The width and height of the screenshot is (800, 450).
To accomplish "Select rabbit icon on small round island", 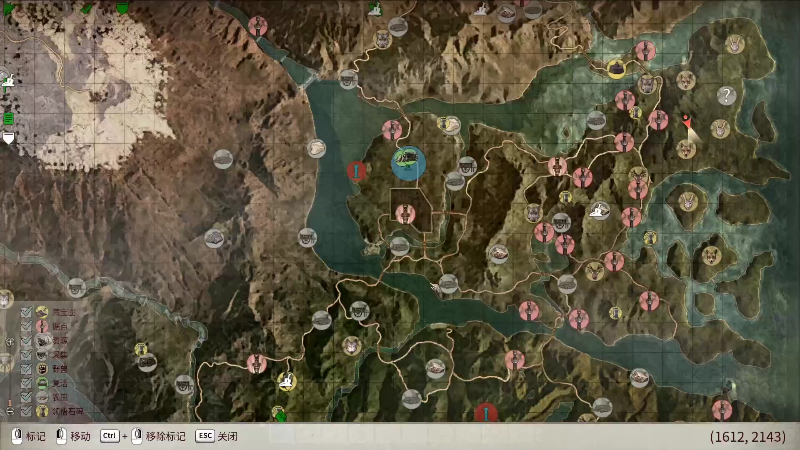I will coord(688,202).
